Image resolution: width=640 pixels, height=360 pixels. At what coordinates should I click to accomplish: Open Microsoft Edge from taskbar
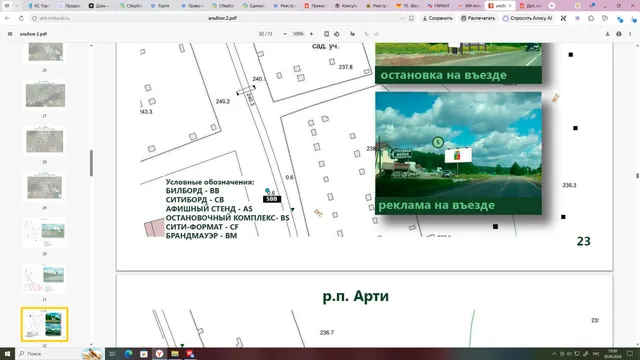tap(128, 353)
